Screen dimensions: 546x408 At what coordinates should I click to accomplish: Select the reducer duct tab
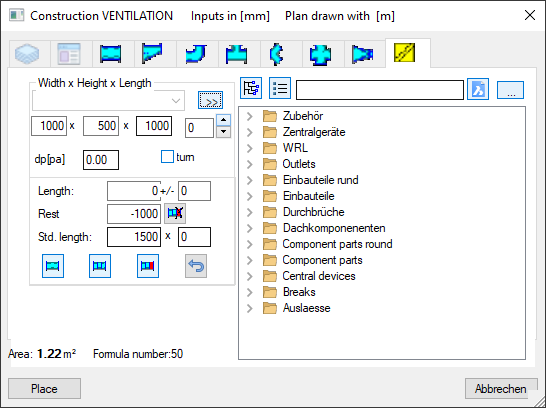click(x=362, y=54)
